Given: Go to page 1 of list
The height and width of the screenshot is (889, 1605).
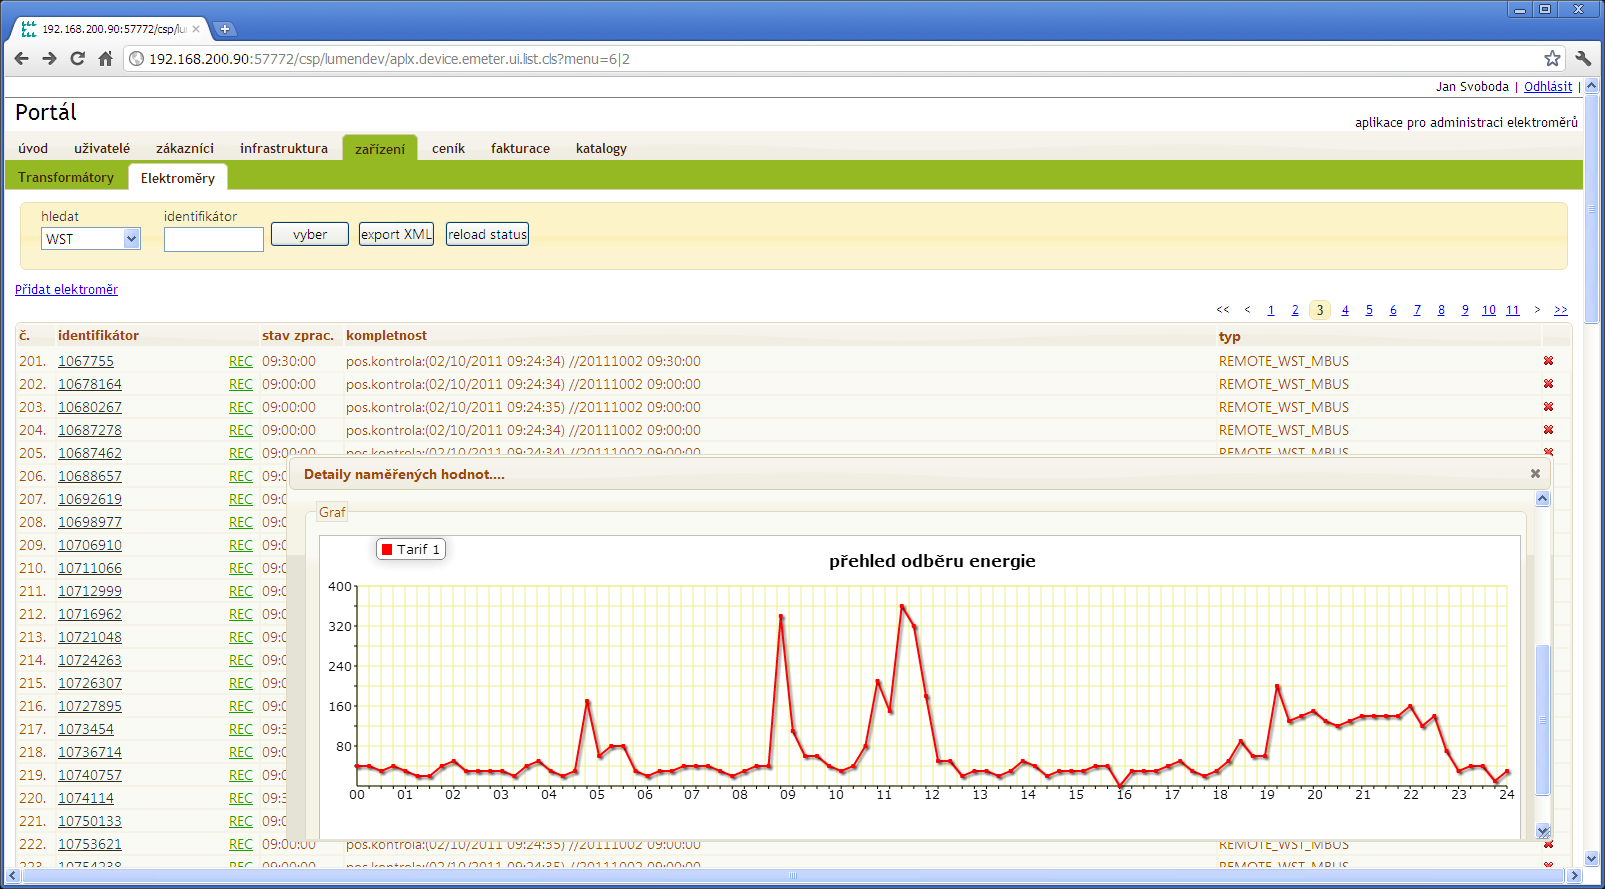Looking at the screenshot, I should coord(1271,310).
